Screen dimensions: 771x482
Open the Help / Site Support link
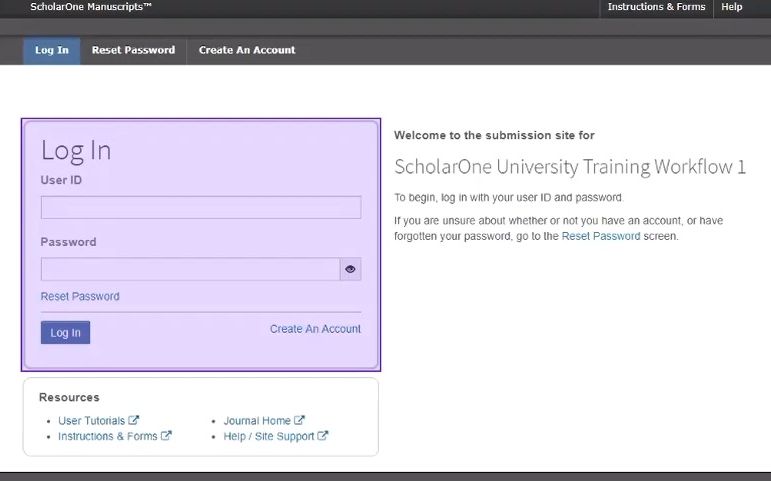point(269,436)
